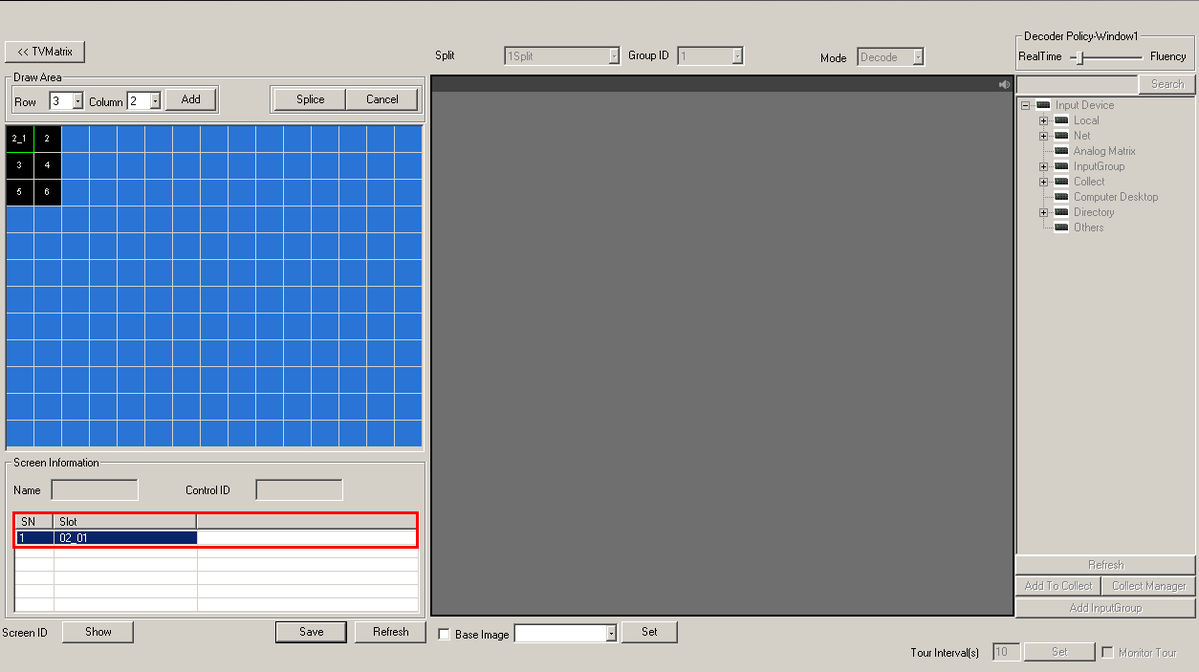
Task: Open the Mode Decode dropdown
Action: [918, 57]
